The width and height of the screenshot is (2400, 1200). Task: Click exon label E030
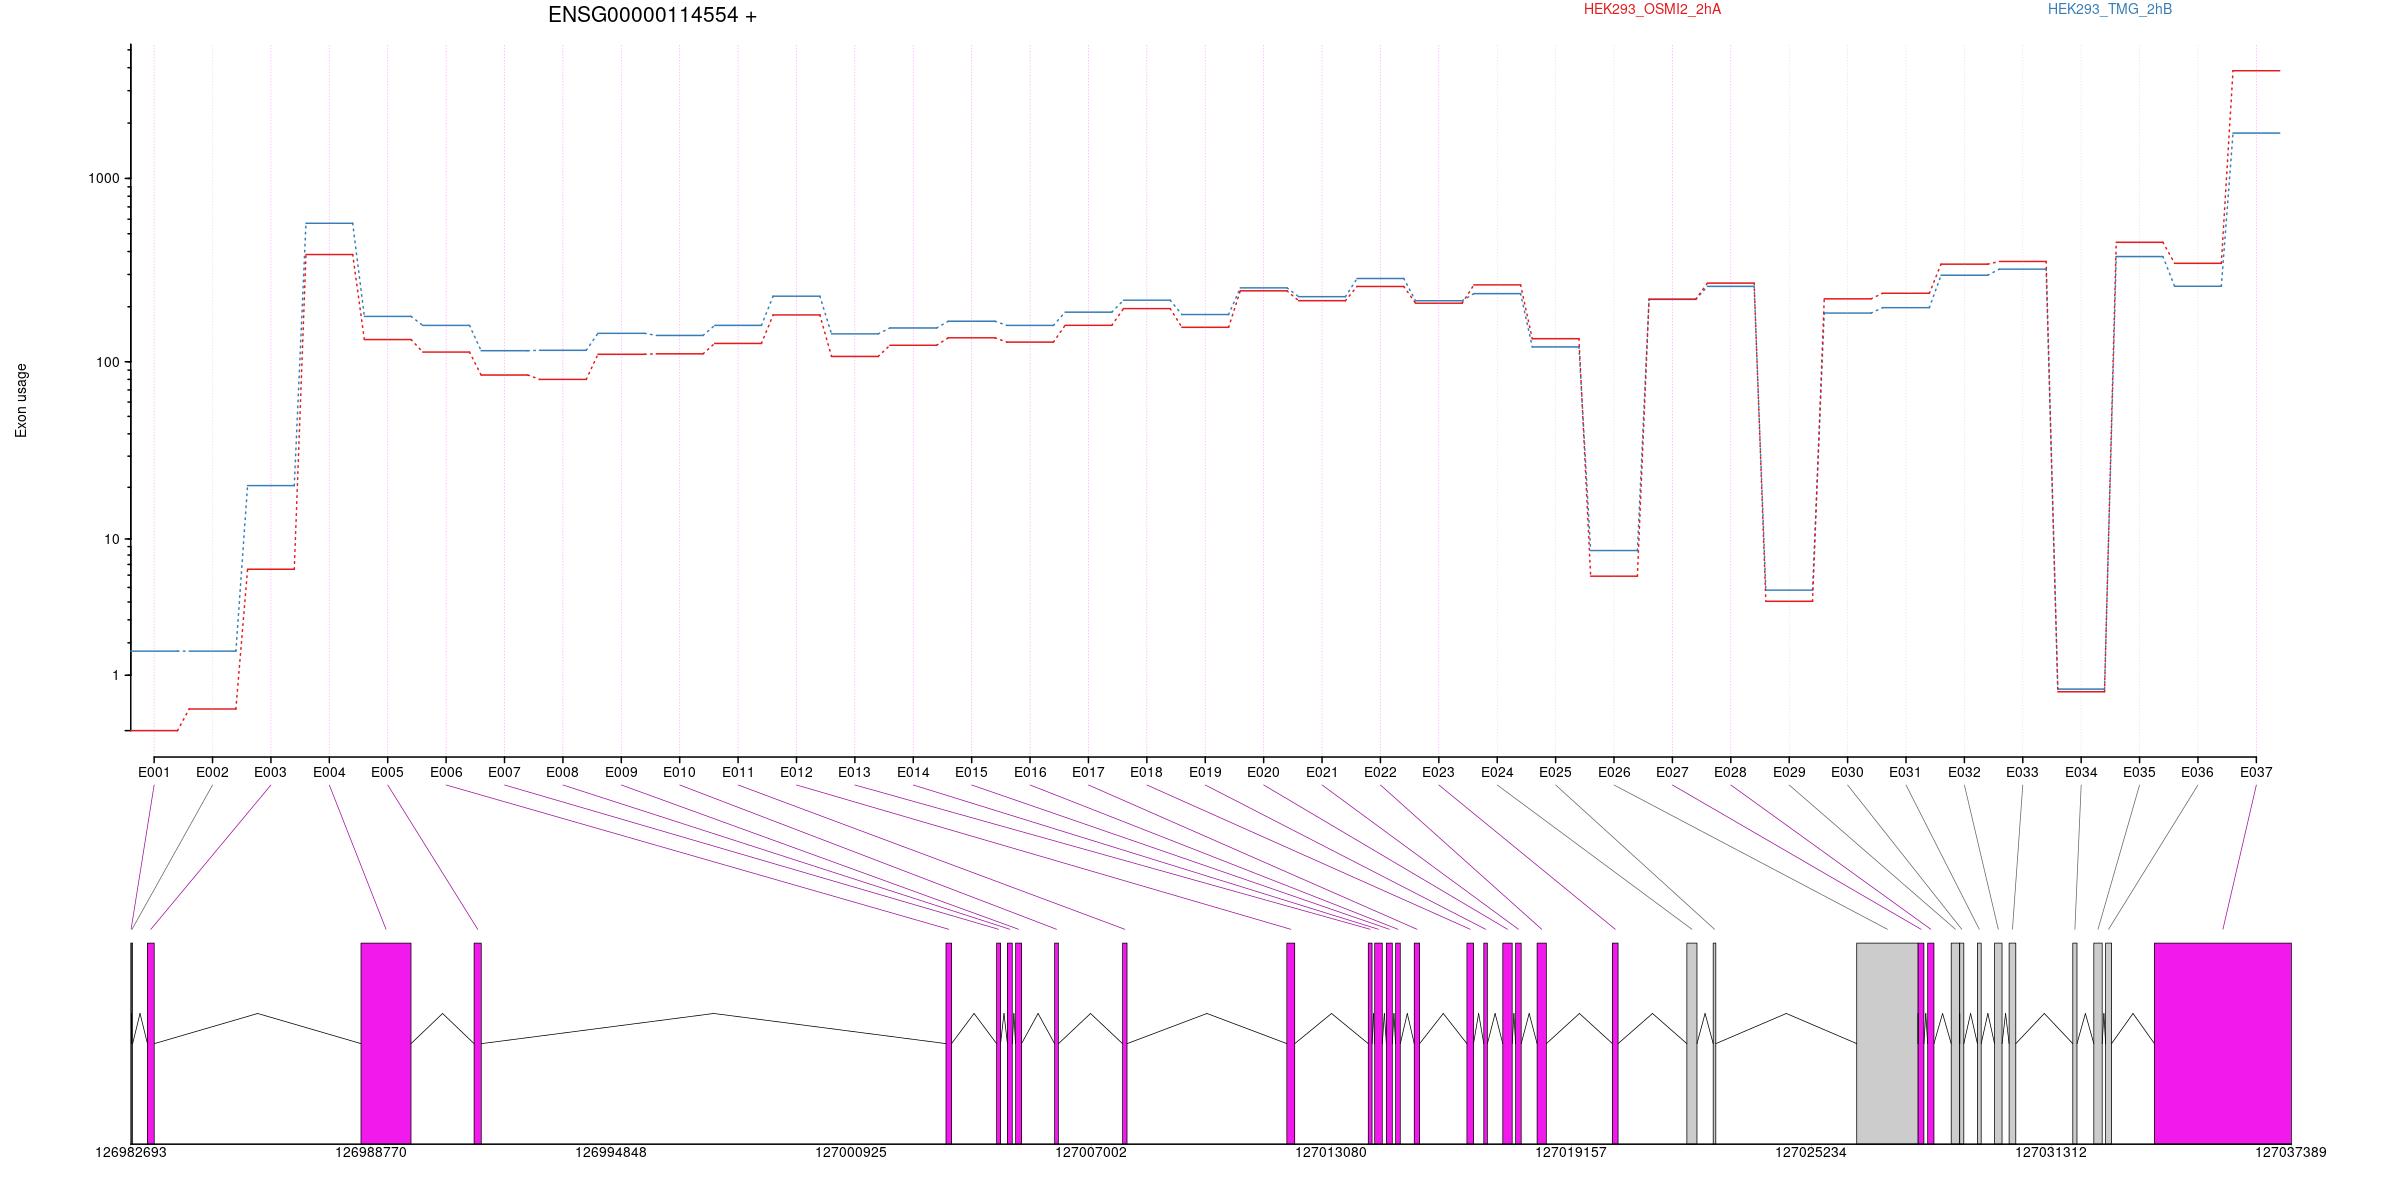point(1847,772)
